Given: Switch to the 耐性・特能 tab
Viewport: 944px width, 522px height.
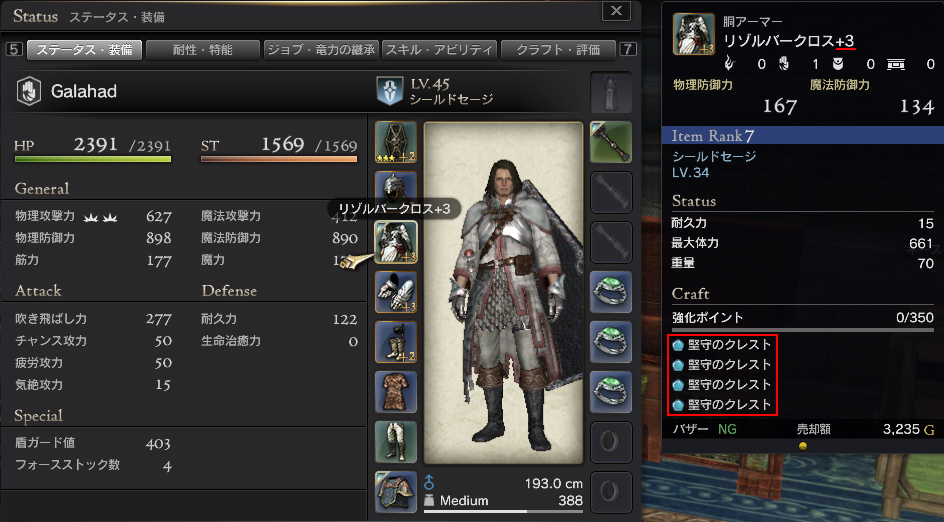Looking at the screenshot, I should (203, 50).
